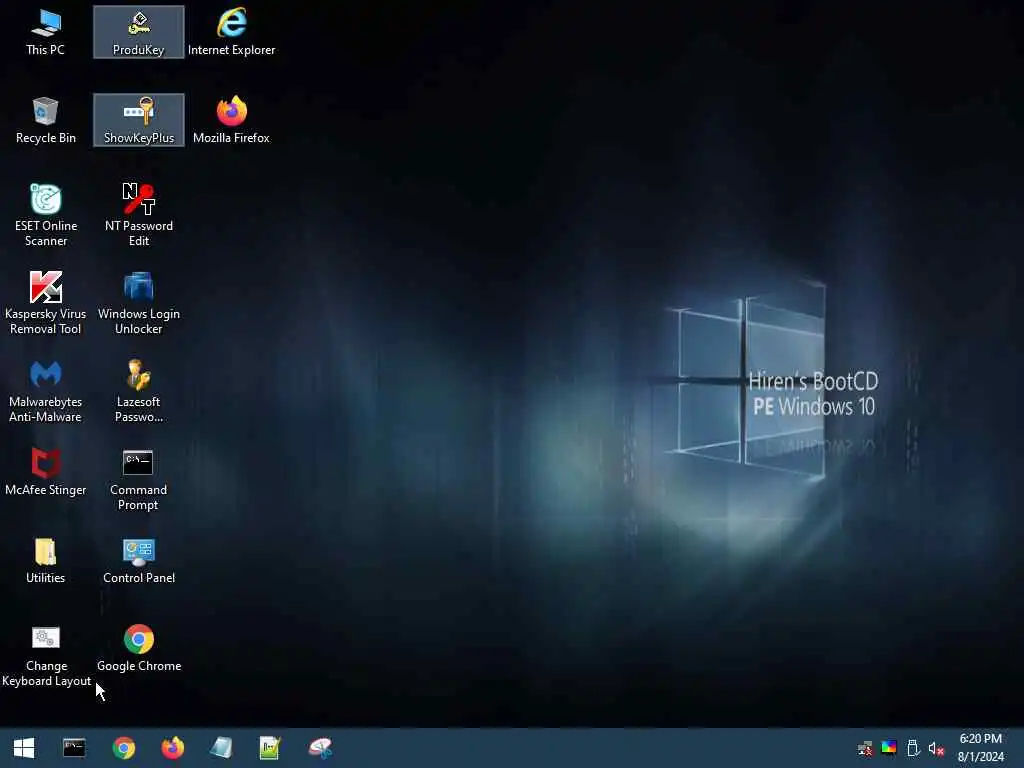This screenshot has height=768, width=1024.
Task: Launch Command Prompt from the taskbar
Action: (x=74, y=748)
